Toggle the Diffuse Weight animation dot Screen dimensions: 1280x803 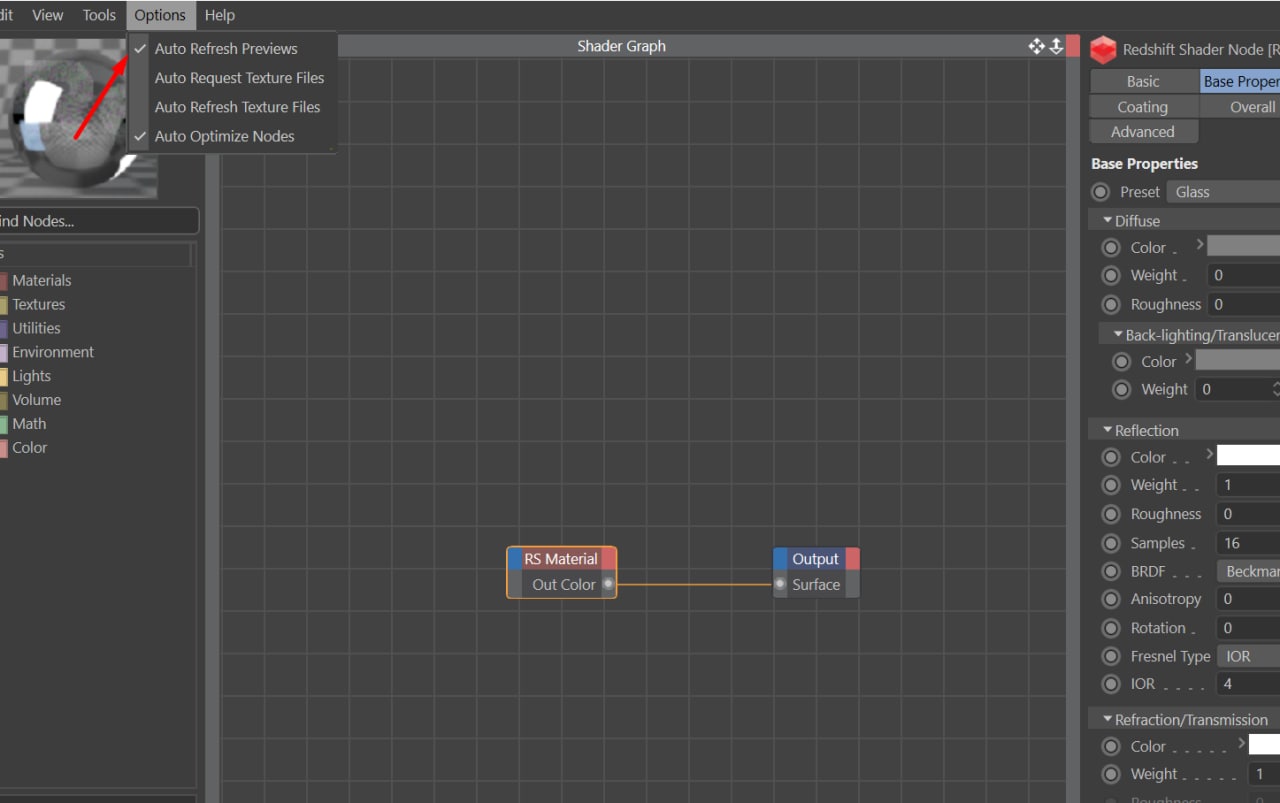pyautogui.click(x=1111, y=276)
